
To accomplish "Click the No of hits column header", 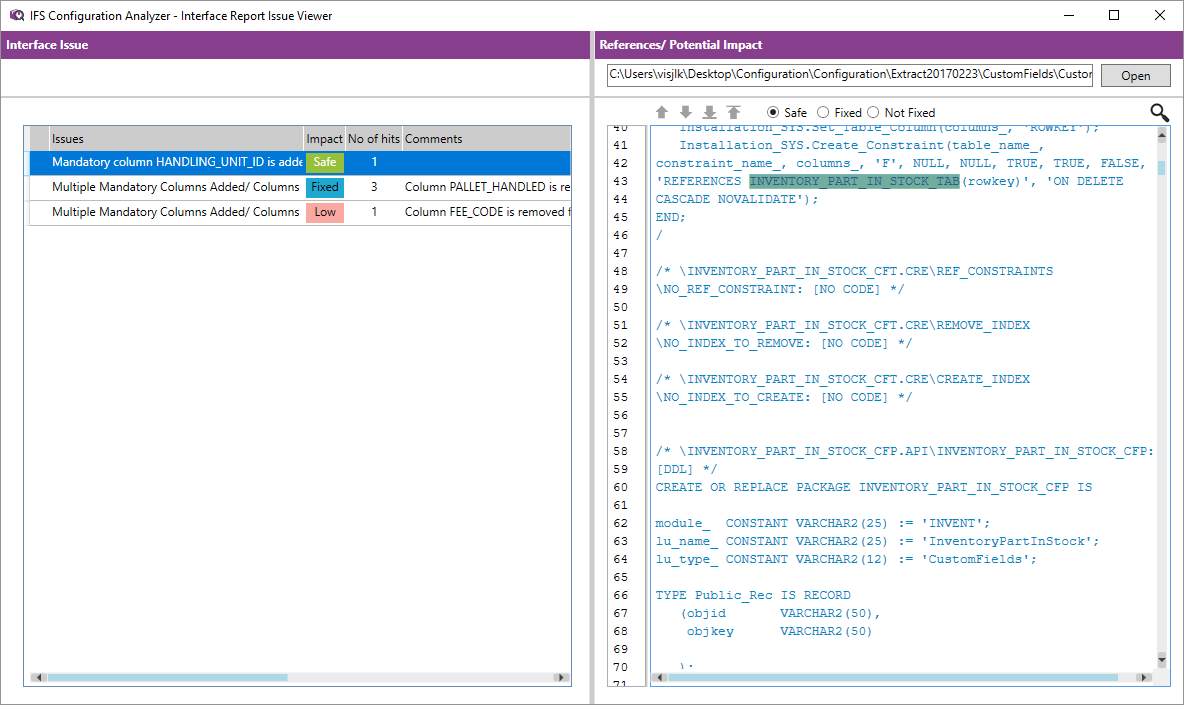I will point(373,139).
